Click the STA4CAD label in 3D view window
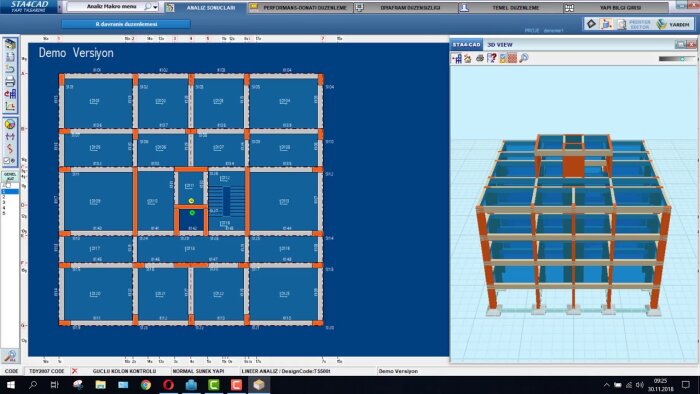 [466, 45]
